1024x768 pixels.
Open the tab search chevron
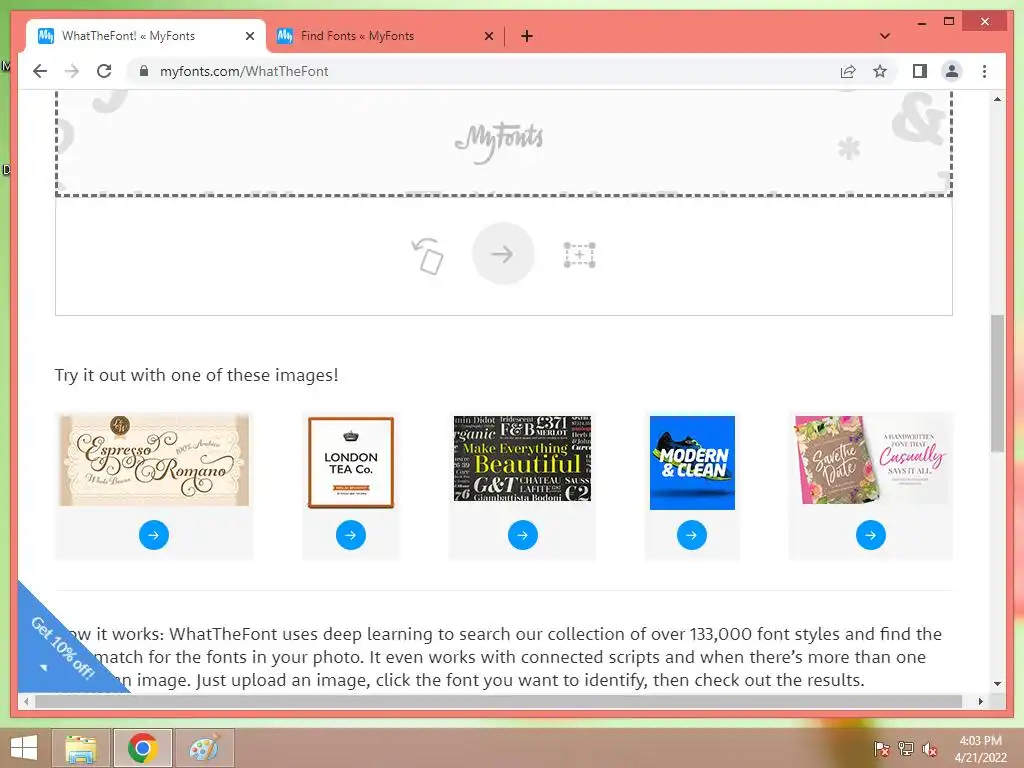pos(885,37)
